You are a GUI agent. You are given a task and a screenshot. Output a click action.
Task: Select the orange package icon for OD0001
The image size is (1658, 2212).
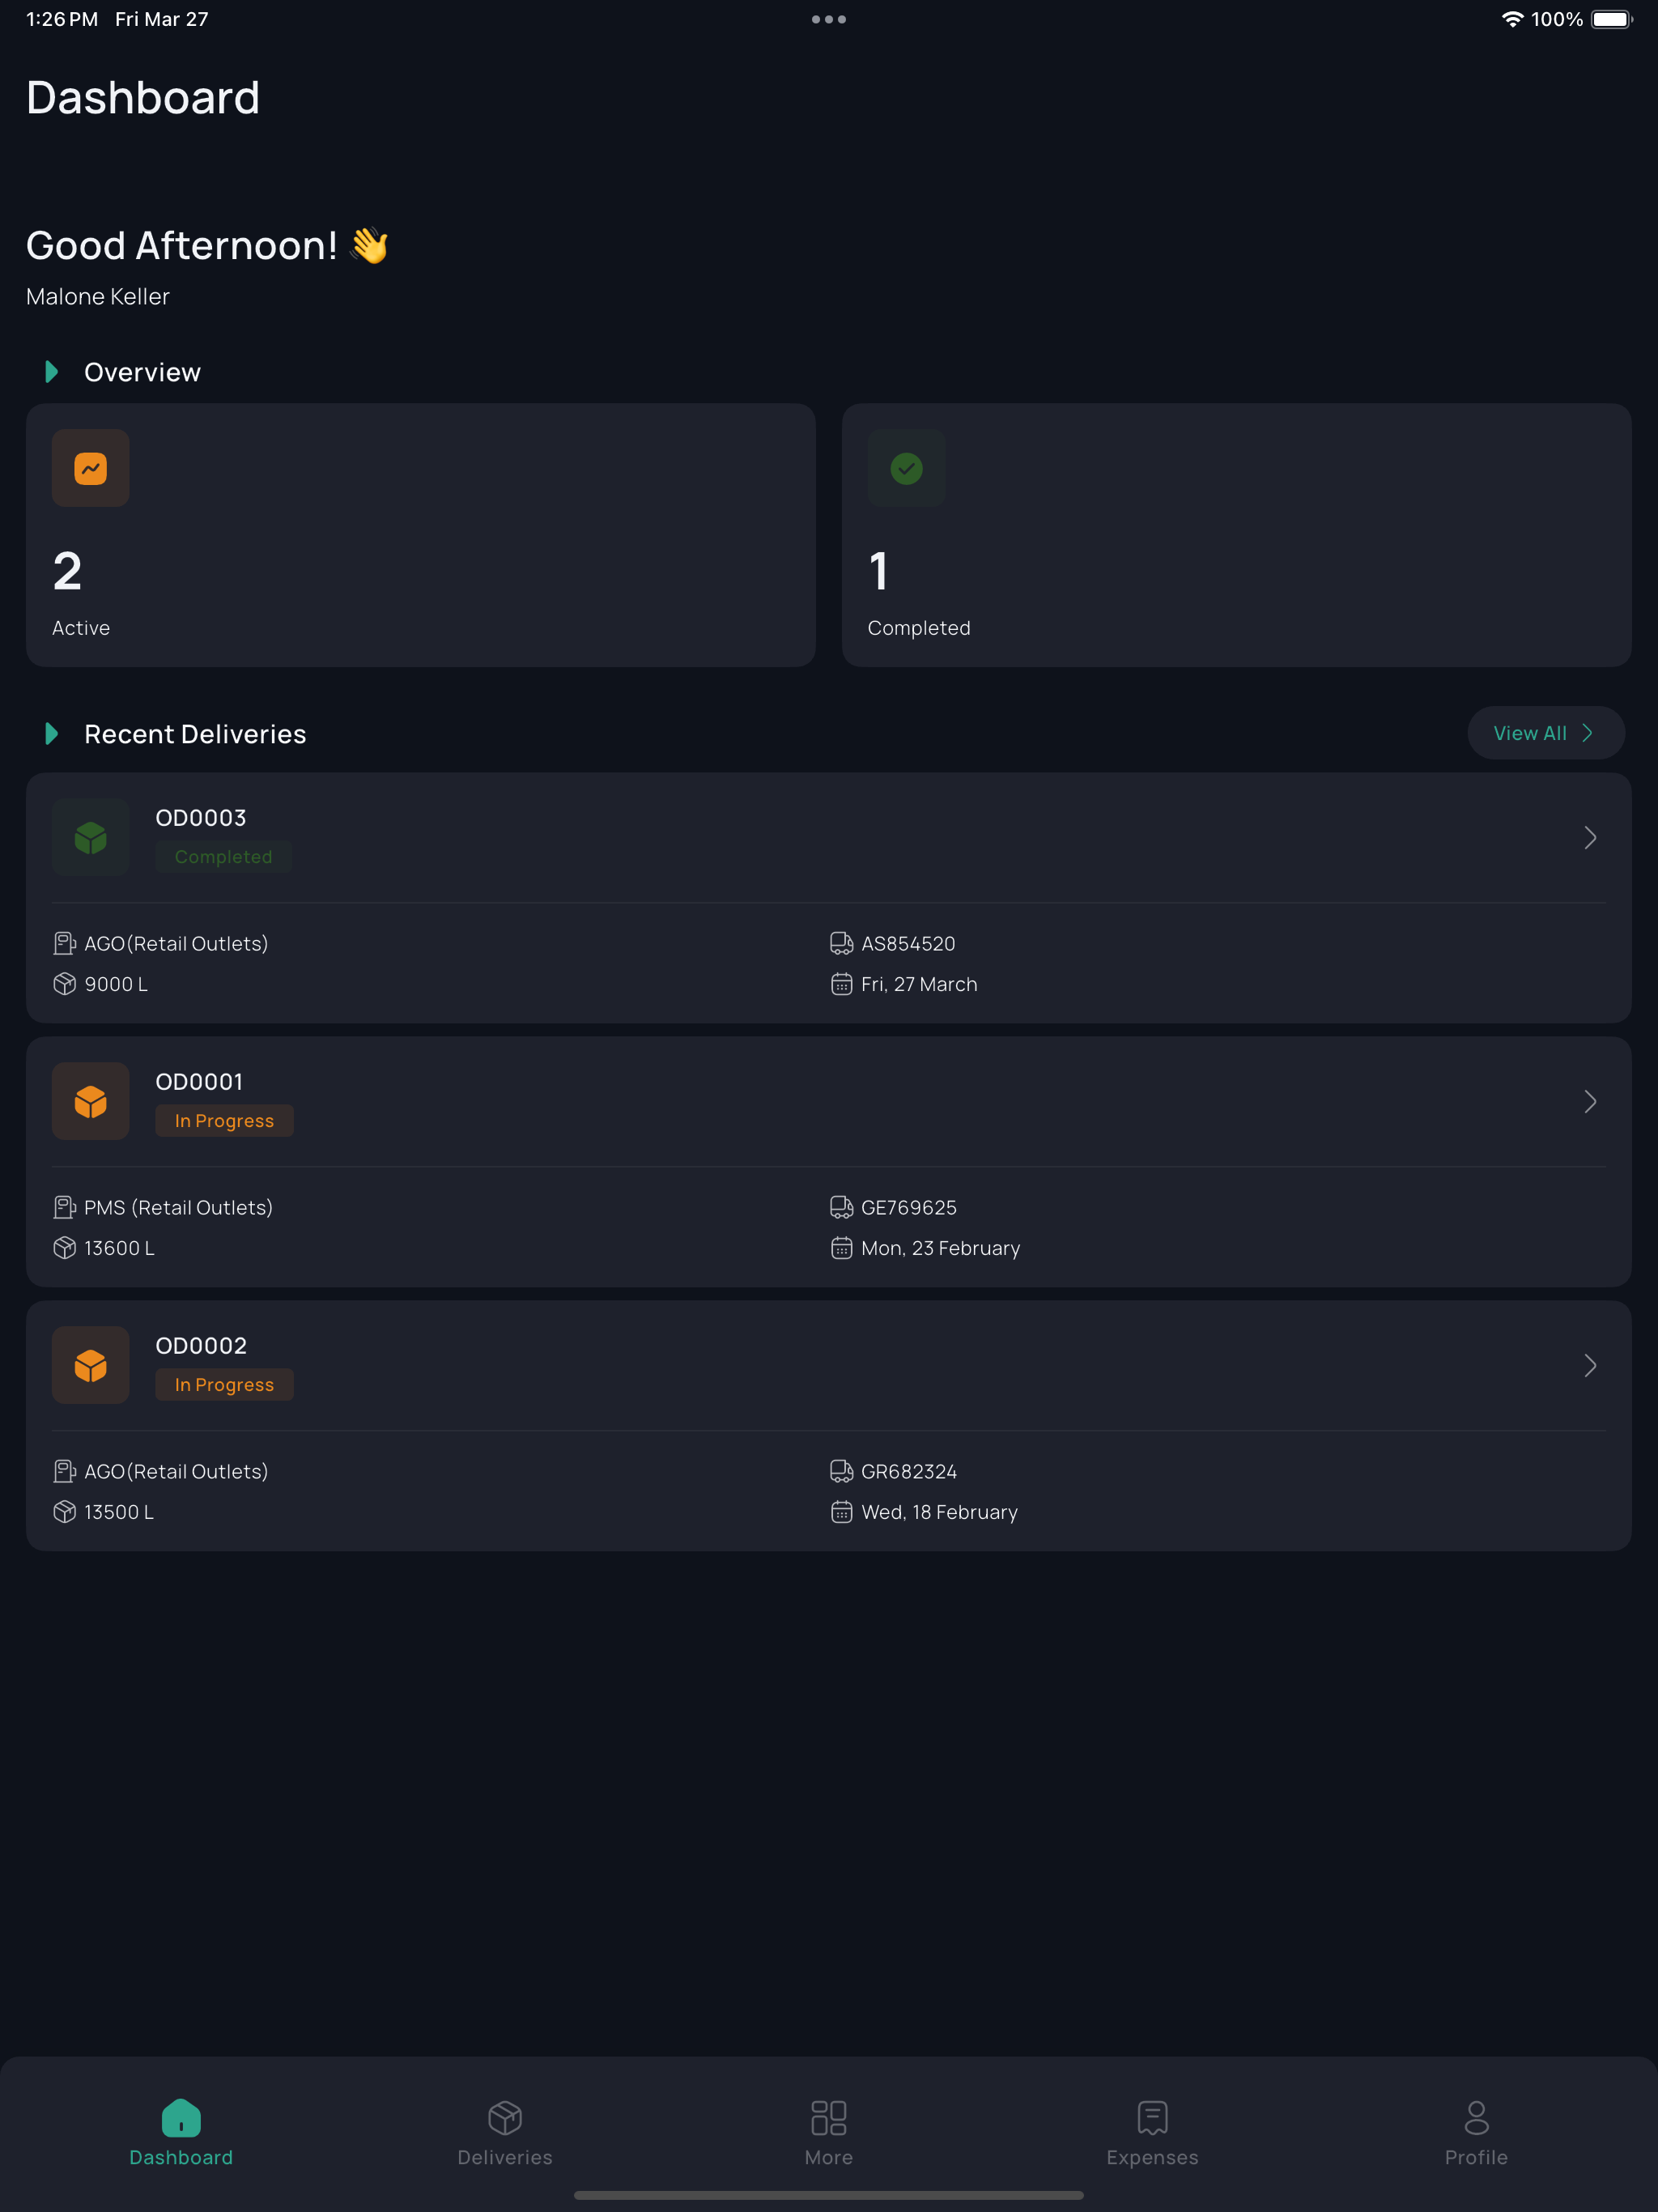click(x=90, y=1101)
